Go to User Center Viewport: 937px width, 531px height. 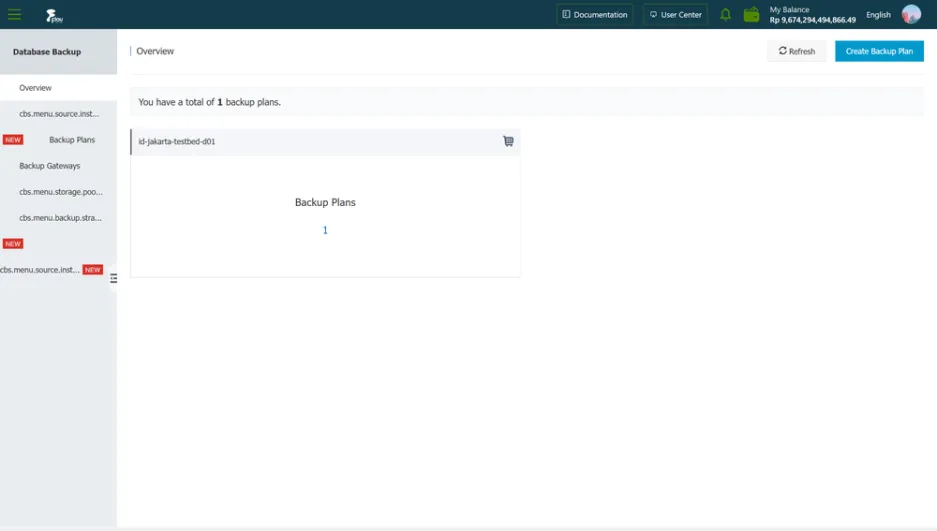tap(675, 14)
